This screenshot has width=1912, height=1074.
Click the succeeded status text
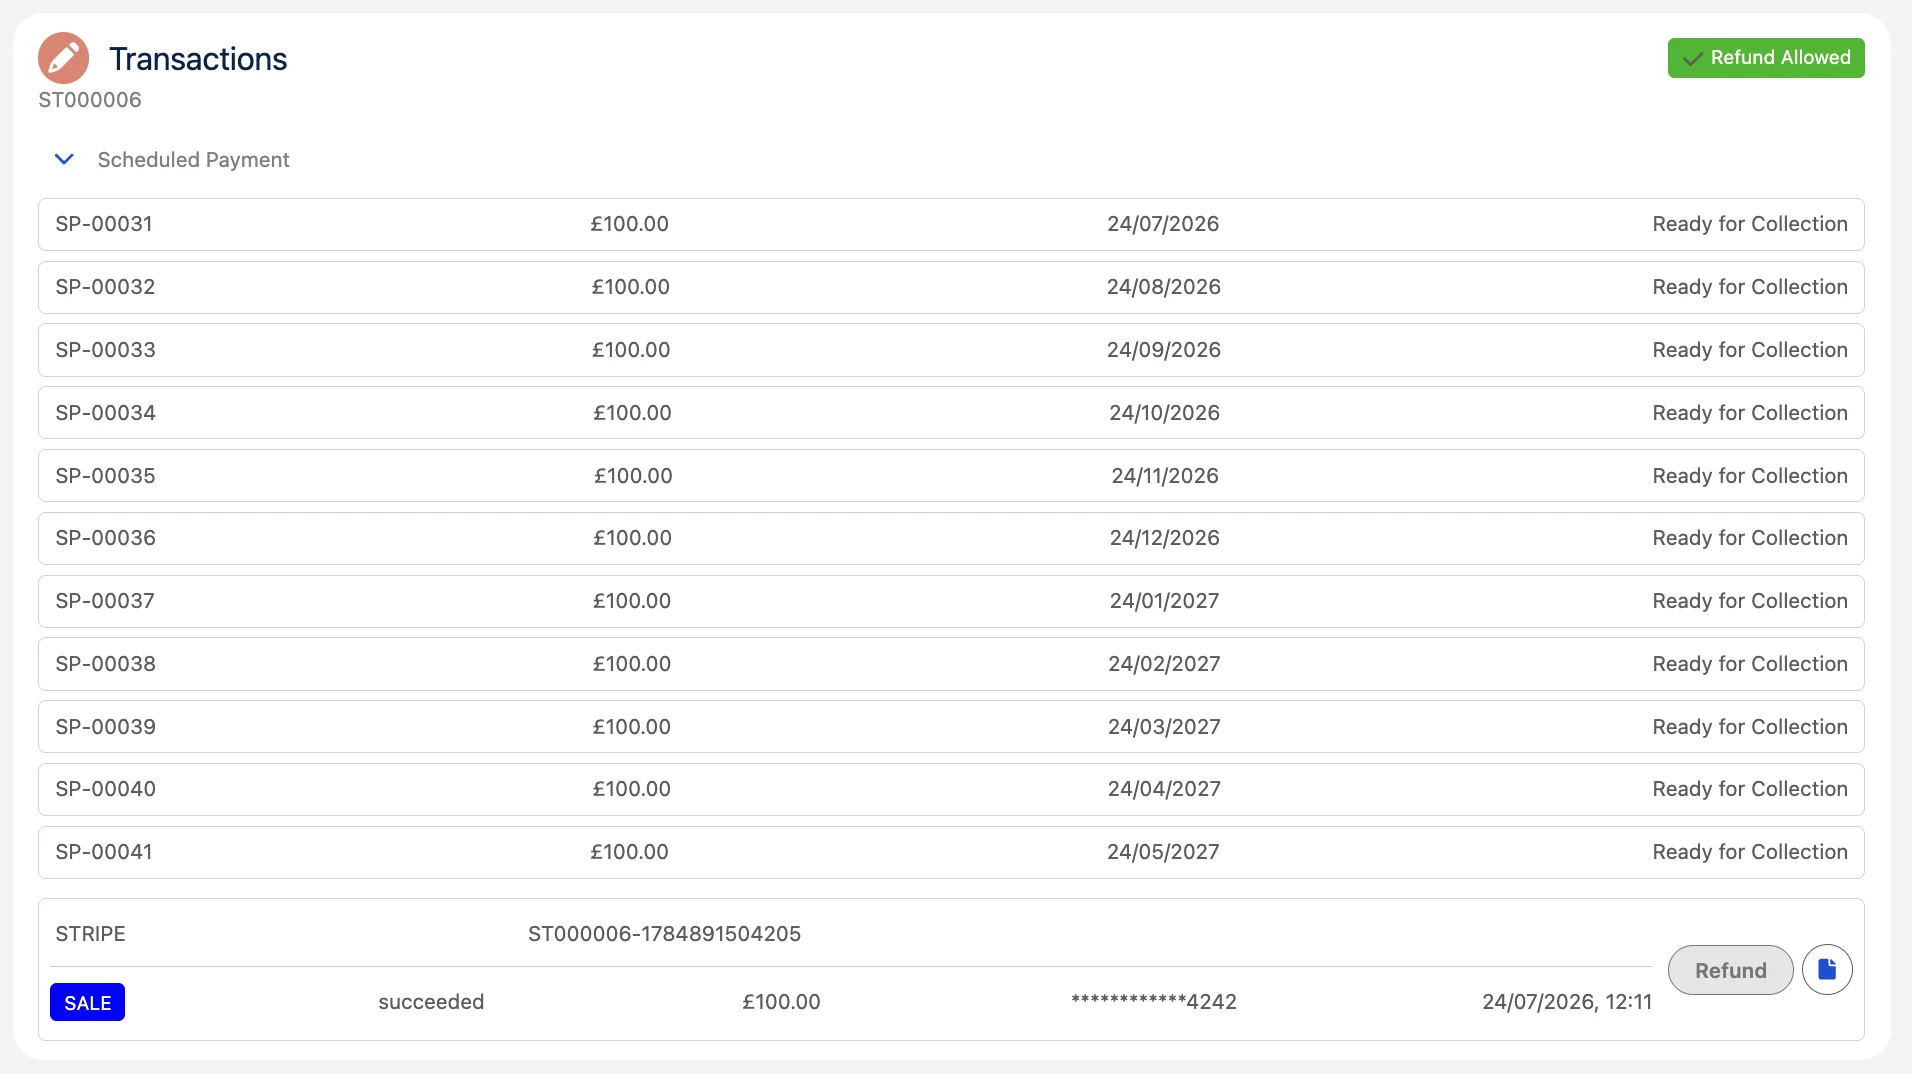coord(431,1002)
